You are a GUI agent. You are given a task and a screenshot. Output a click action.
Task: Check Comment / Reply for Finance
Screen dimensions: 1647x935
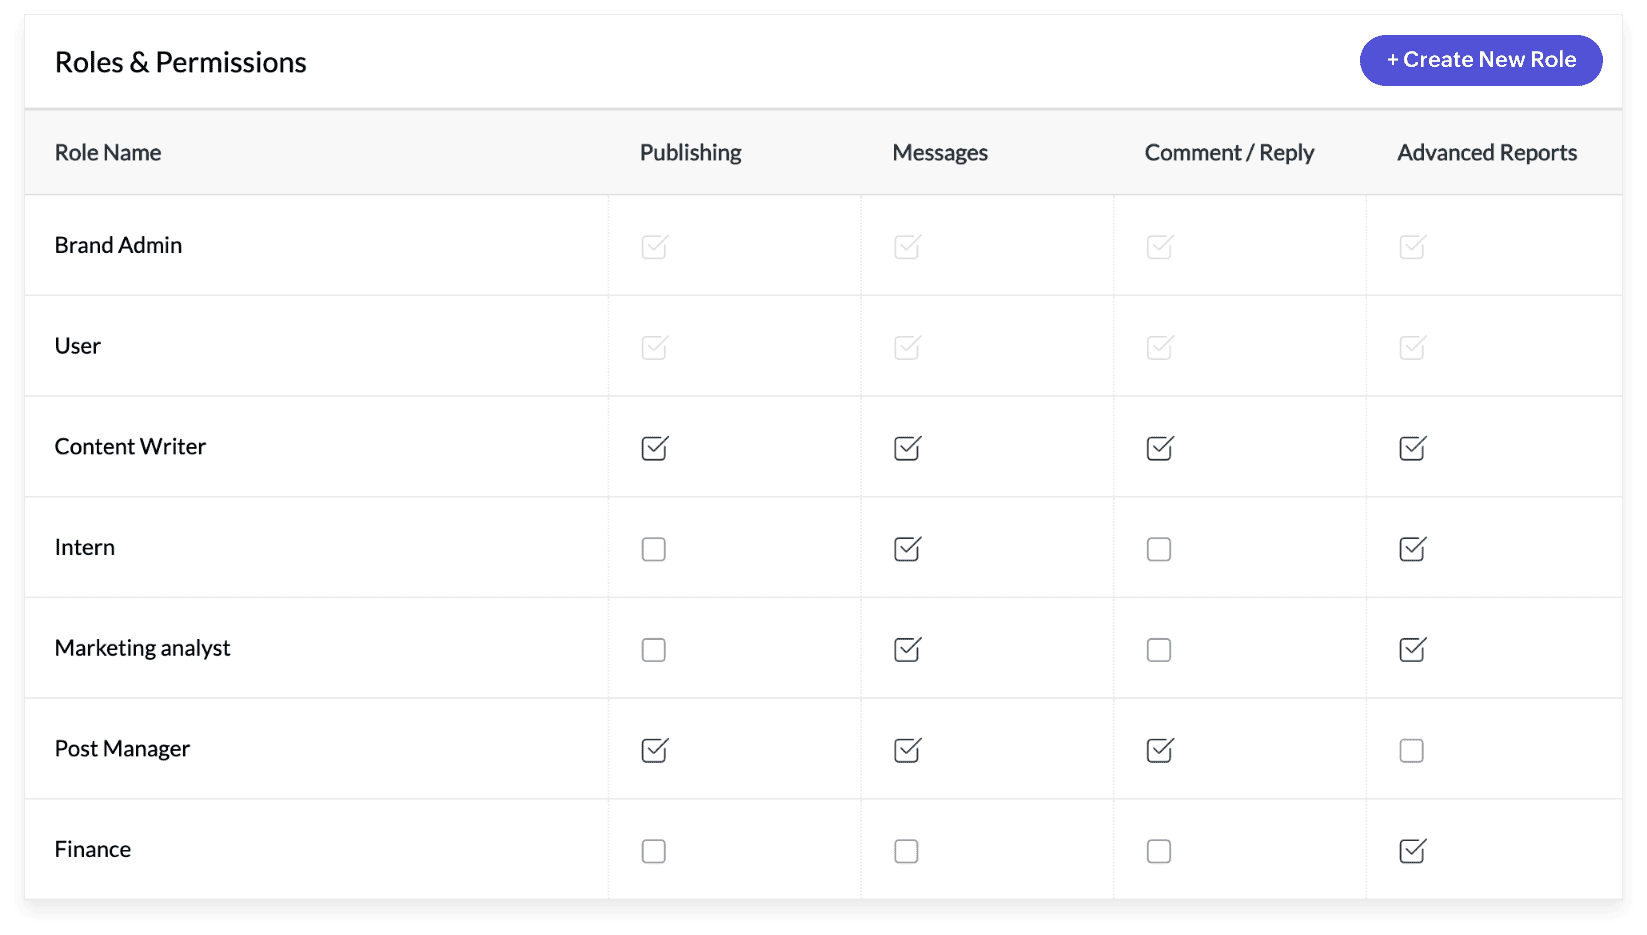click(x=1159, y=851)
